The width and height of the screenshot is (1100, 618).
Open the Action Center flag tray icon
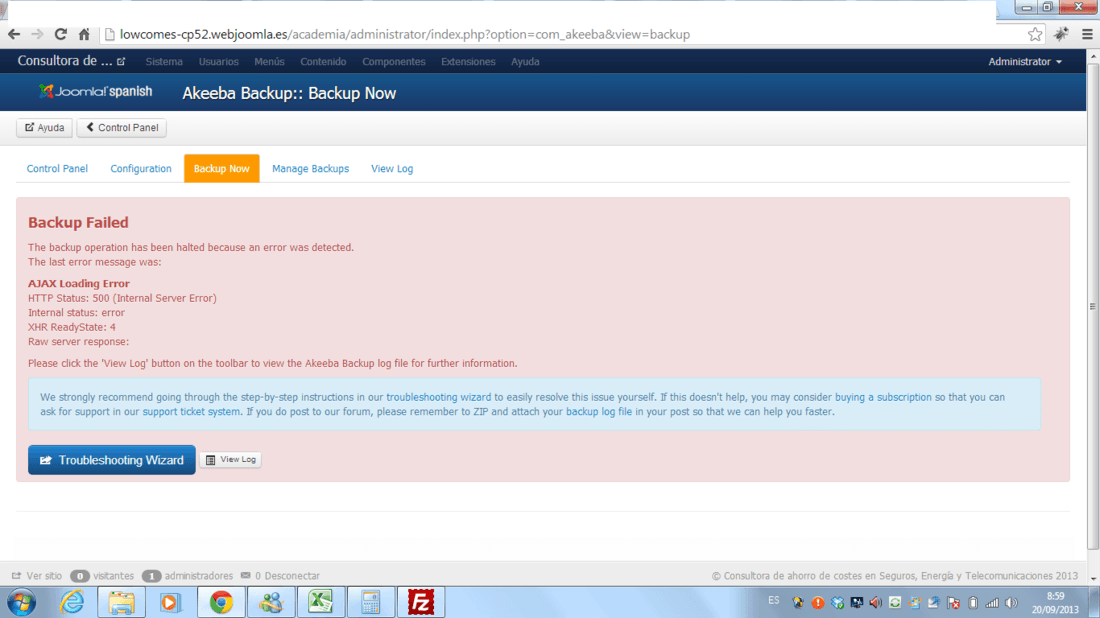pos(953,603)
